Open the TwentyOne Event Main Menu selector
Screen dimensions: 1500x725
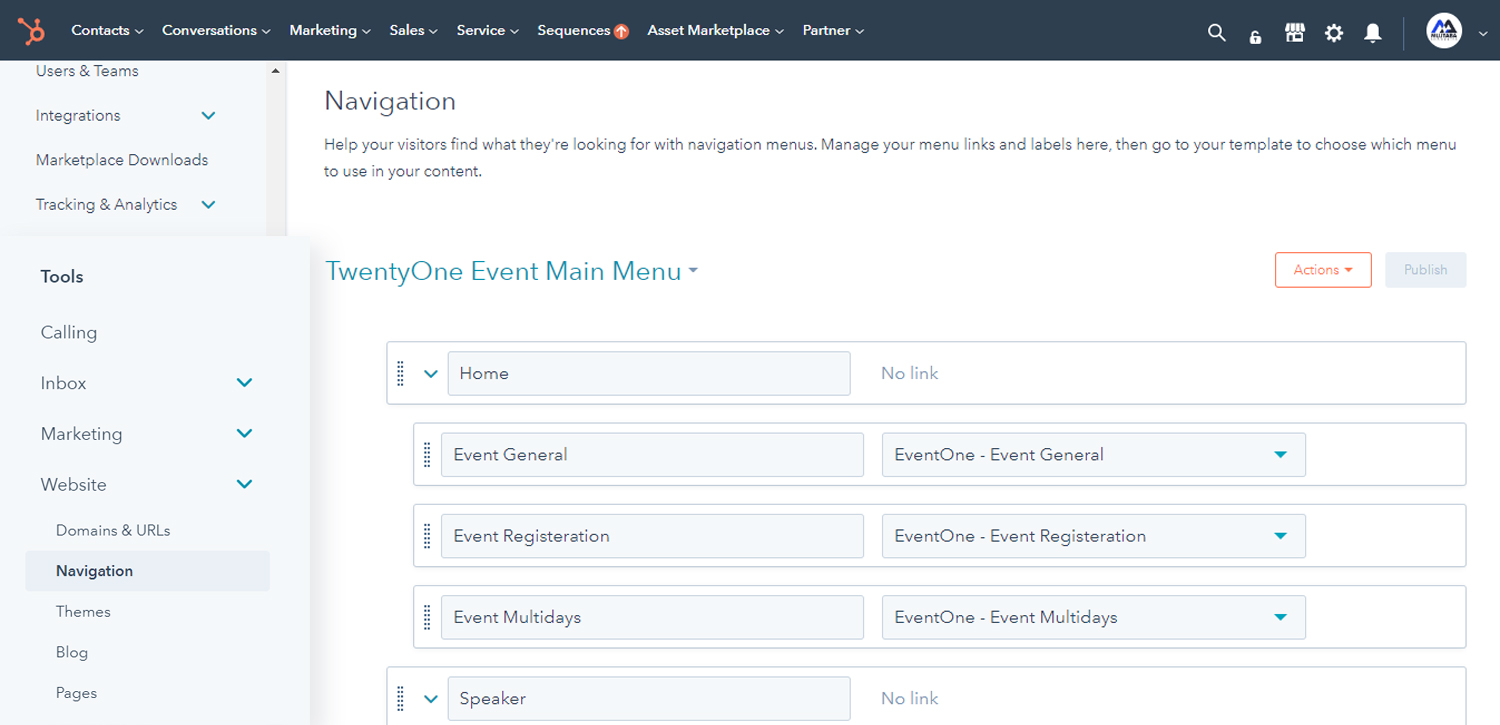(x=512, y=271)
